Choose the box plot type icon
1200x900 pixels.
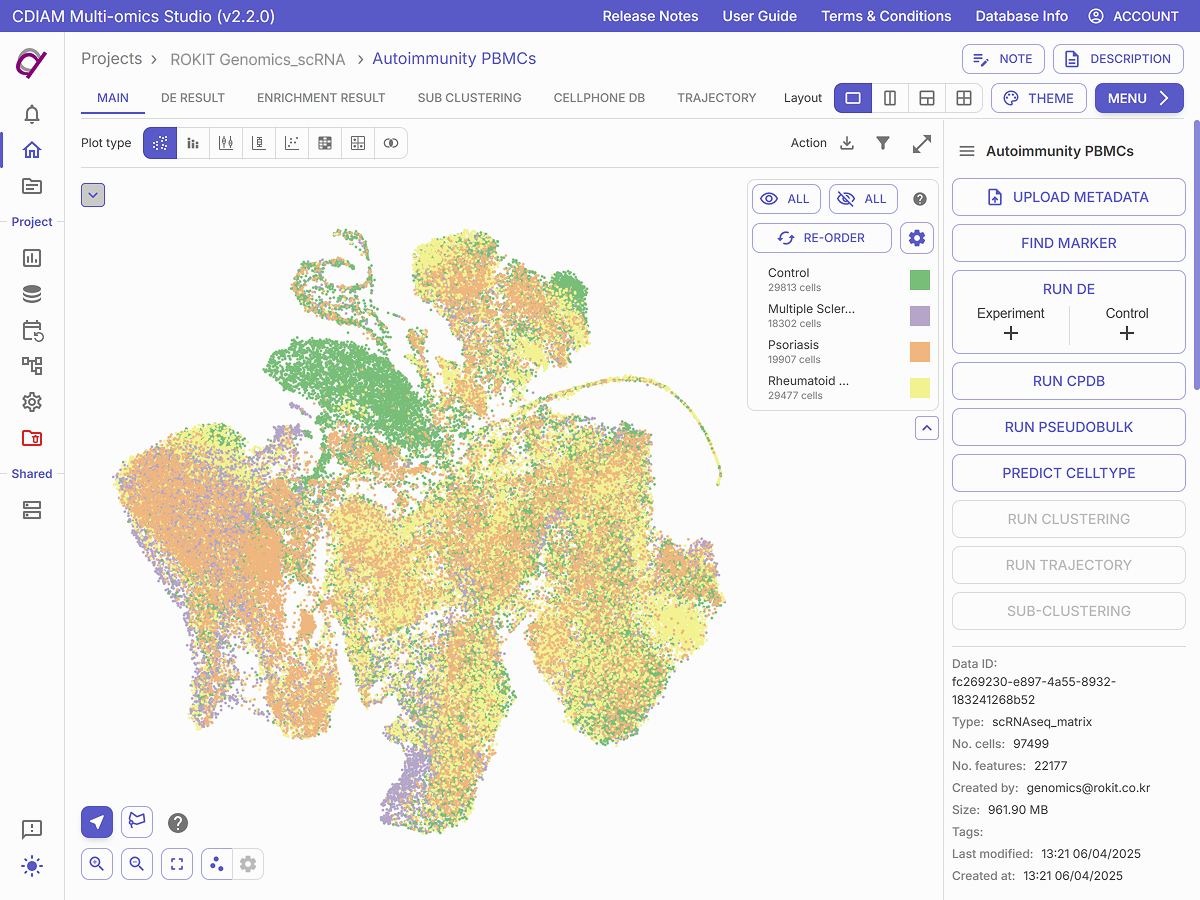tap(259, 143)
